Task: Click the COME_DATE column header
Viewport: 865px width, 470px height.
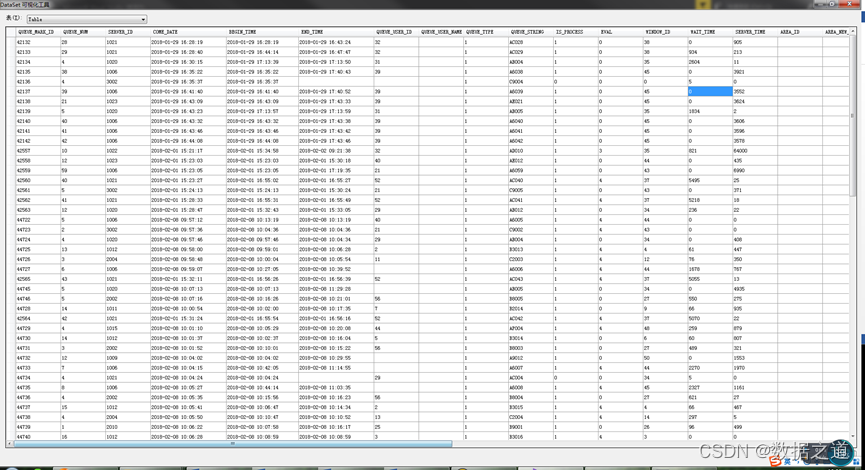Action: click(x=188, y=32)
